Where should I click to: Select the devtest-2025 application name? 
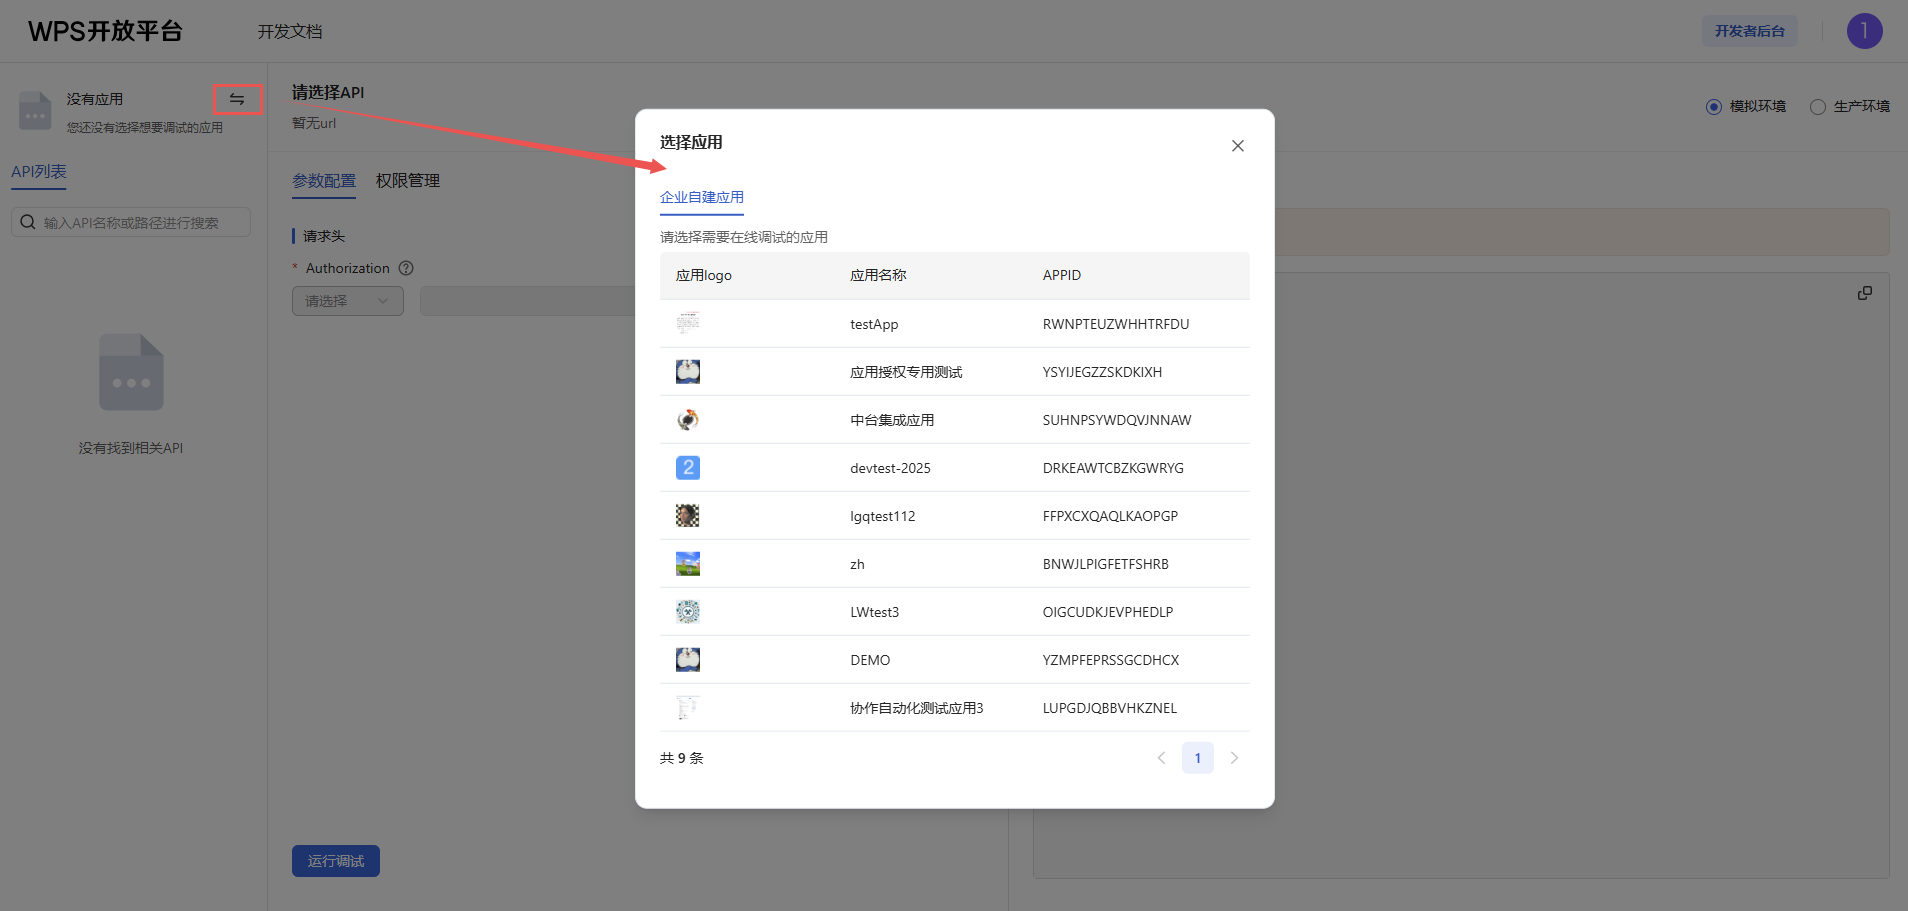890,468
